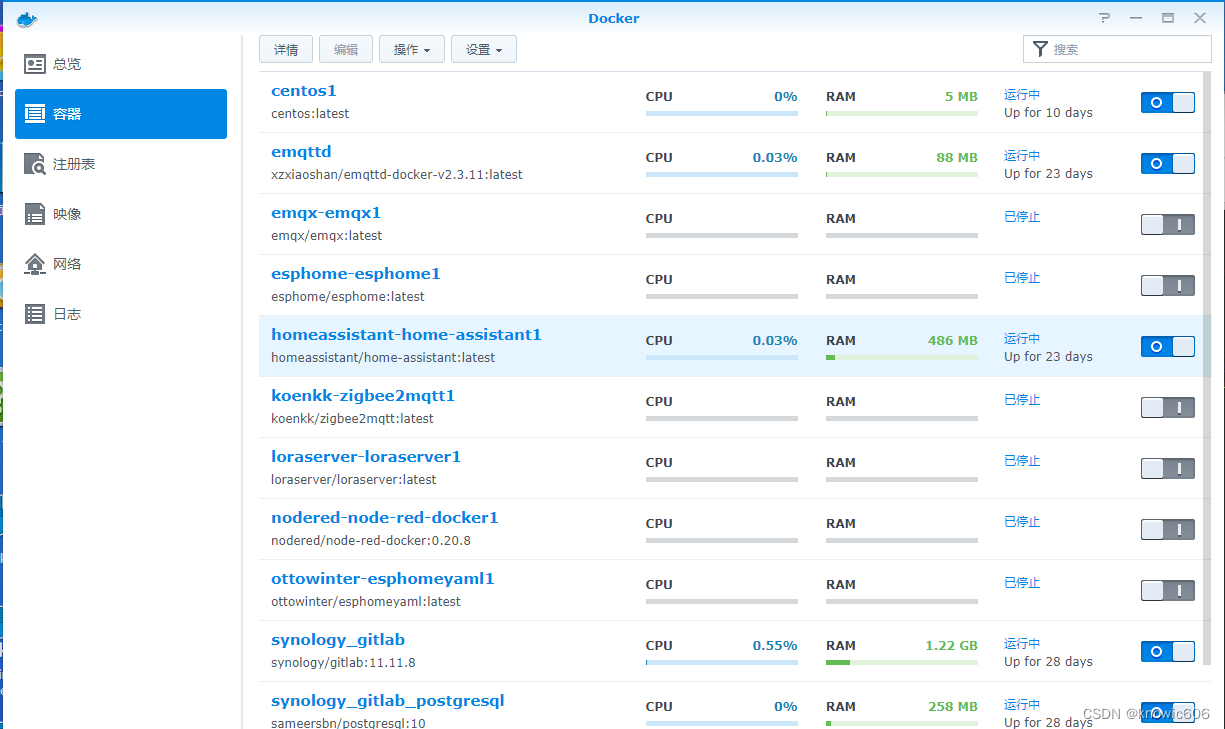Click 已停止 status of emqx-emqx1
Viewport: 1225px width, 729px height.
click(1022, 217)
